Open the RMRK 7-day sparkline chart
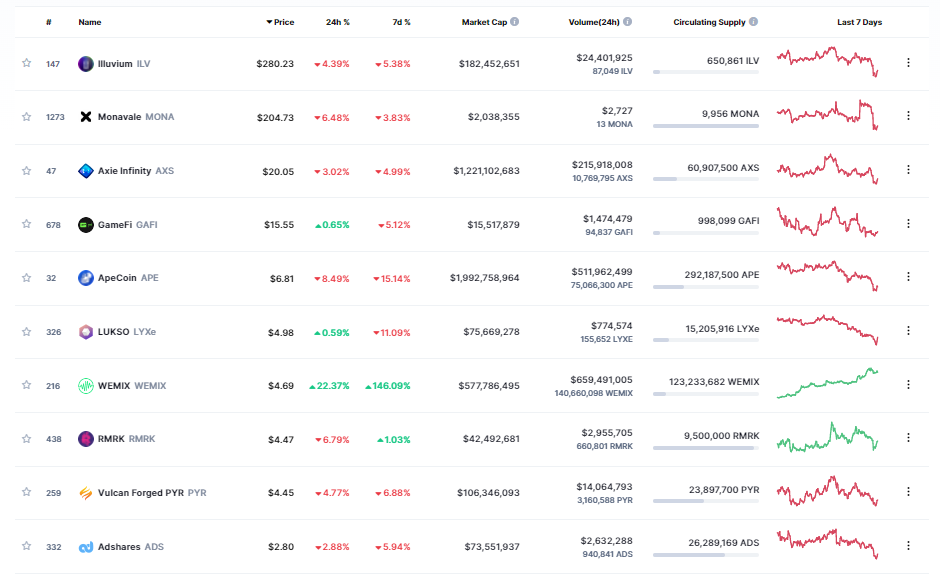This screenshot has height=581, width=940. [x=827, y=437]
